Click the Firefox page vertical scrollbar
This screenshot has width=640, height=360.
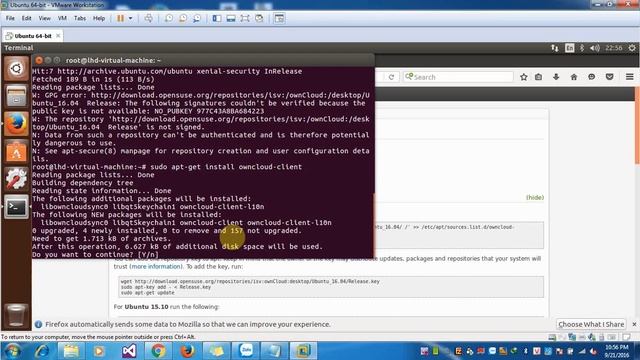coord(637,127)
